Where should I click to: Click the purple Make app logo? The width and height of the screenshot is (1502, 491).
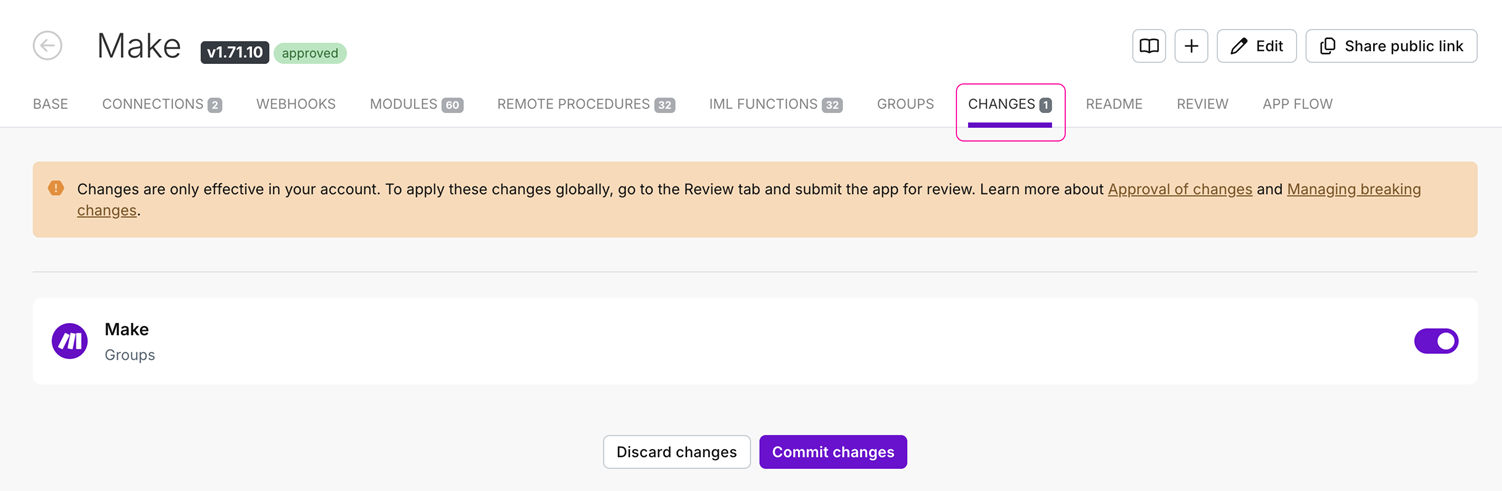tap(70, 341)
